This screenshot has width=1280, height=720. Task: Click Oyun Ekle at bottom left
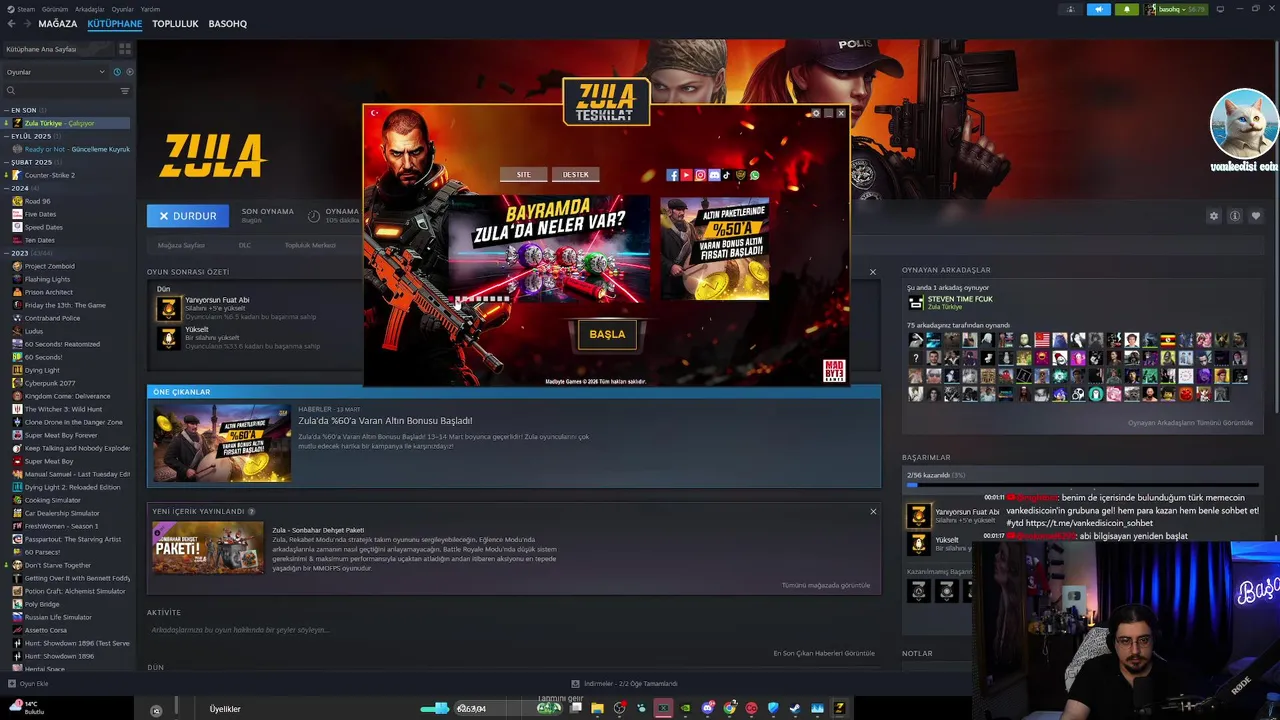click(x=28, y=684)
